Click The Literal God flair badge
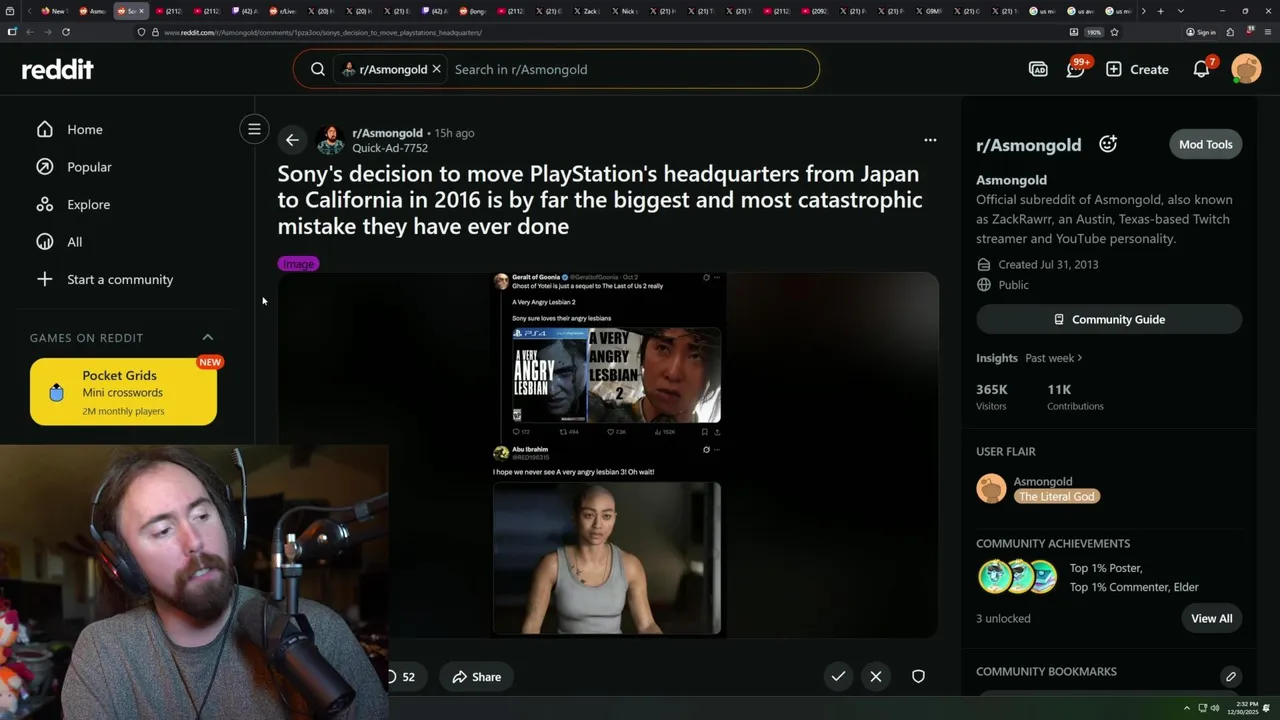This screenshot has height=720, width=1280. 1057,496
